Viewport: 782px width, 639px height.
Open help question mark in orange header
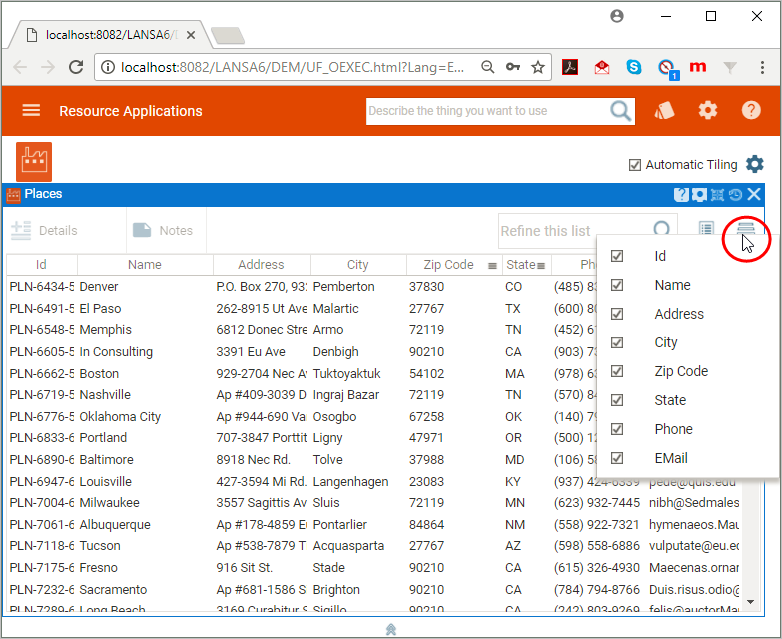751,110
